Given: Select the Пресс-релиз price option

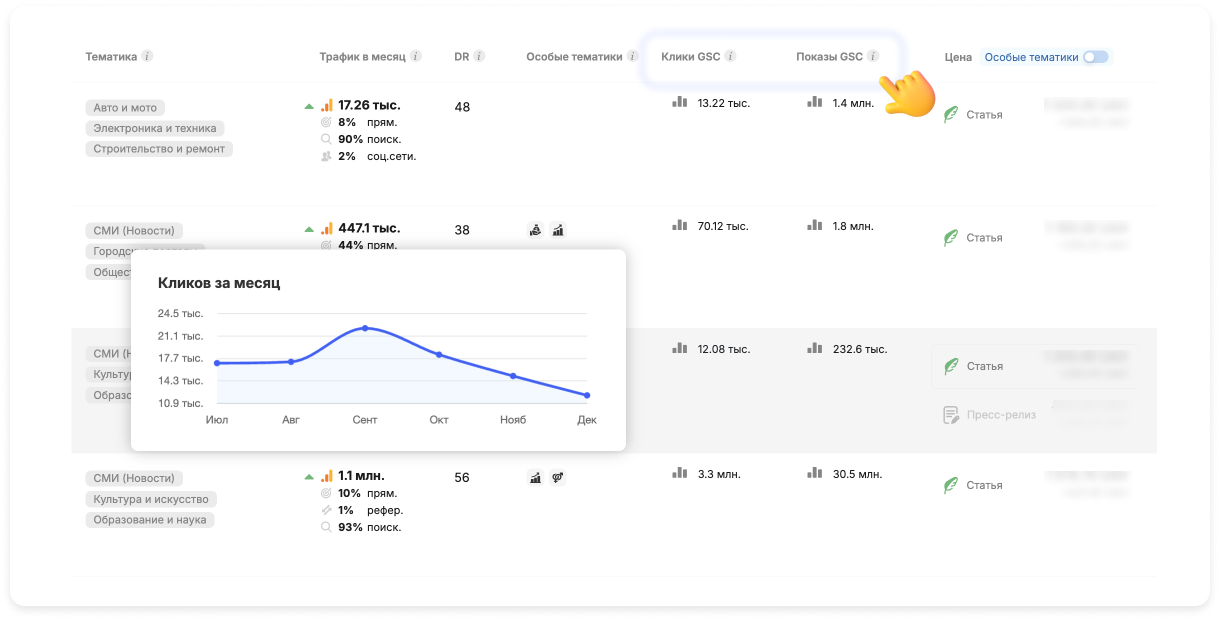Looking at the screenshot, I should tap(1001, 414).
